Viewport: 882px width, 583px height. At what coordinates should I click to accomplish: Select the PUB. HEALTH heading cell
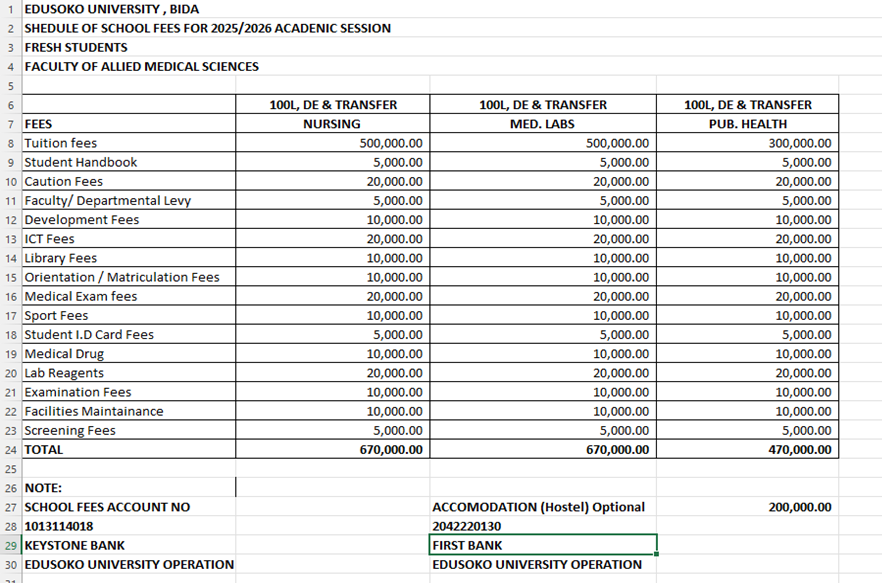[x=747, y=124]
